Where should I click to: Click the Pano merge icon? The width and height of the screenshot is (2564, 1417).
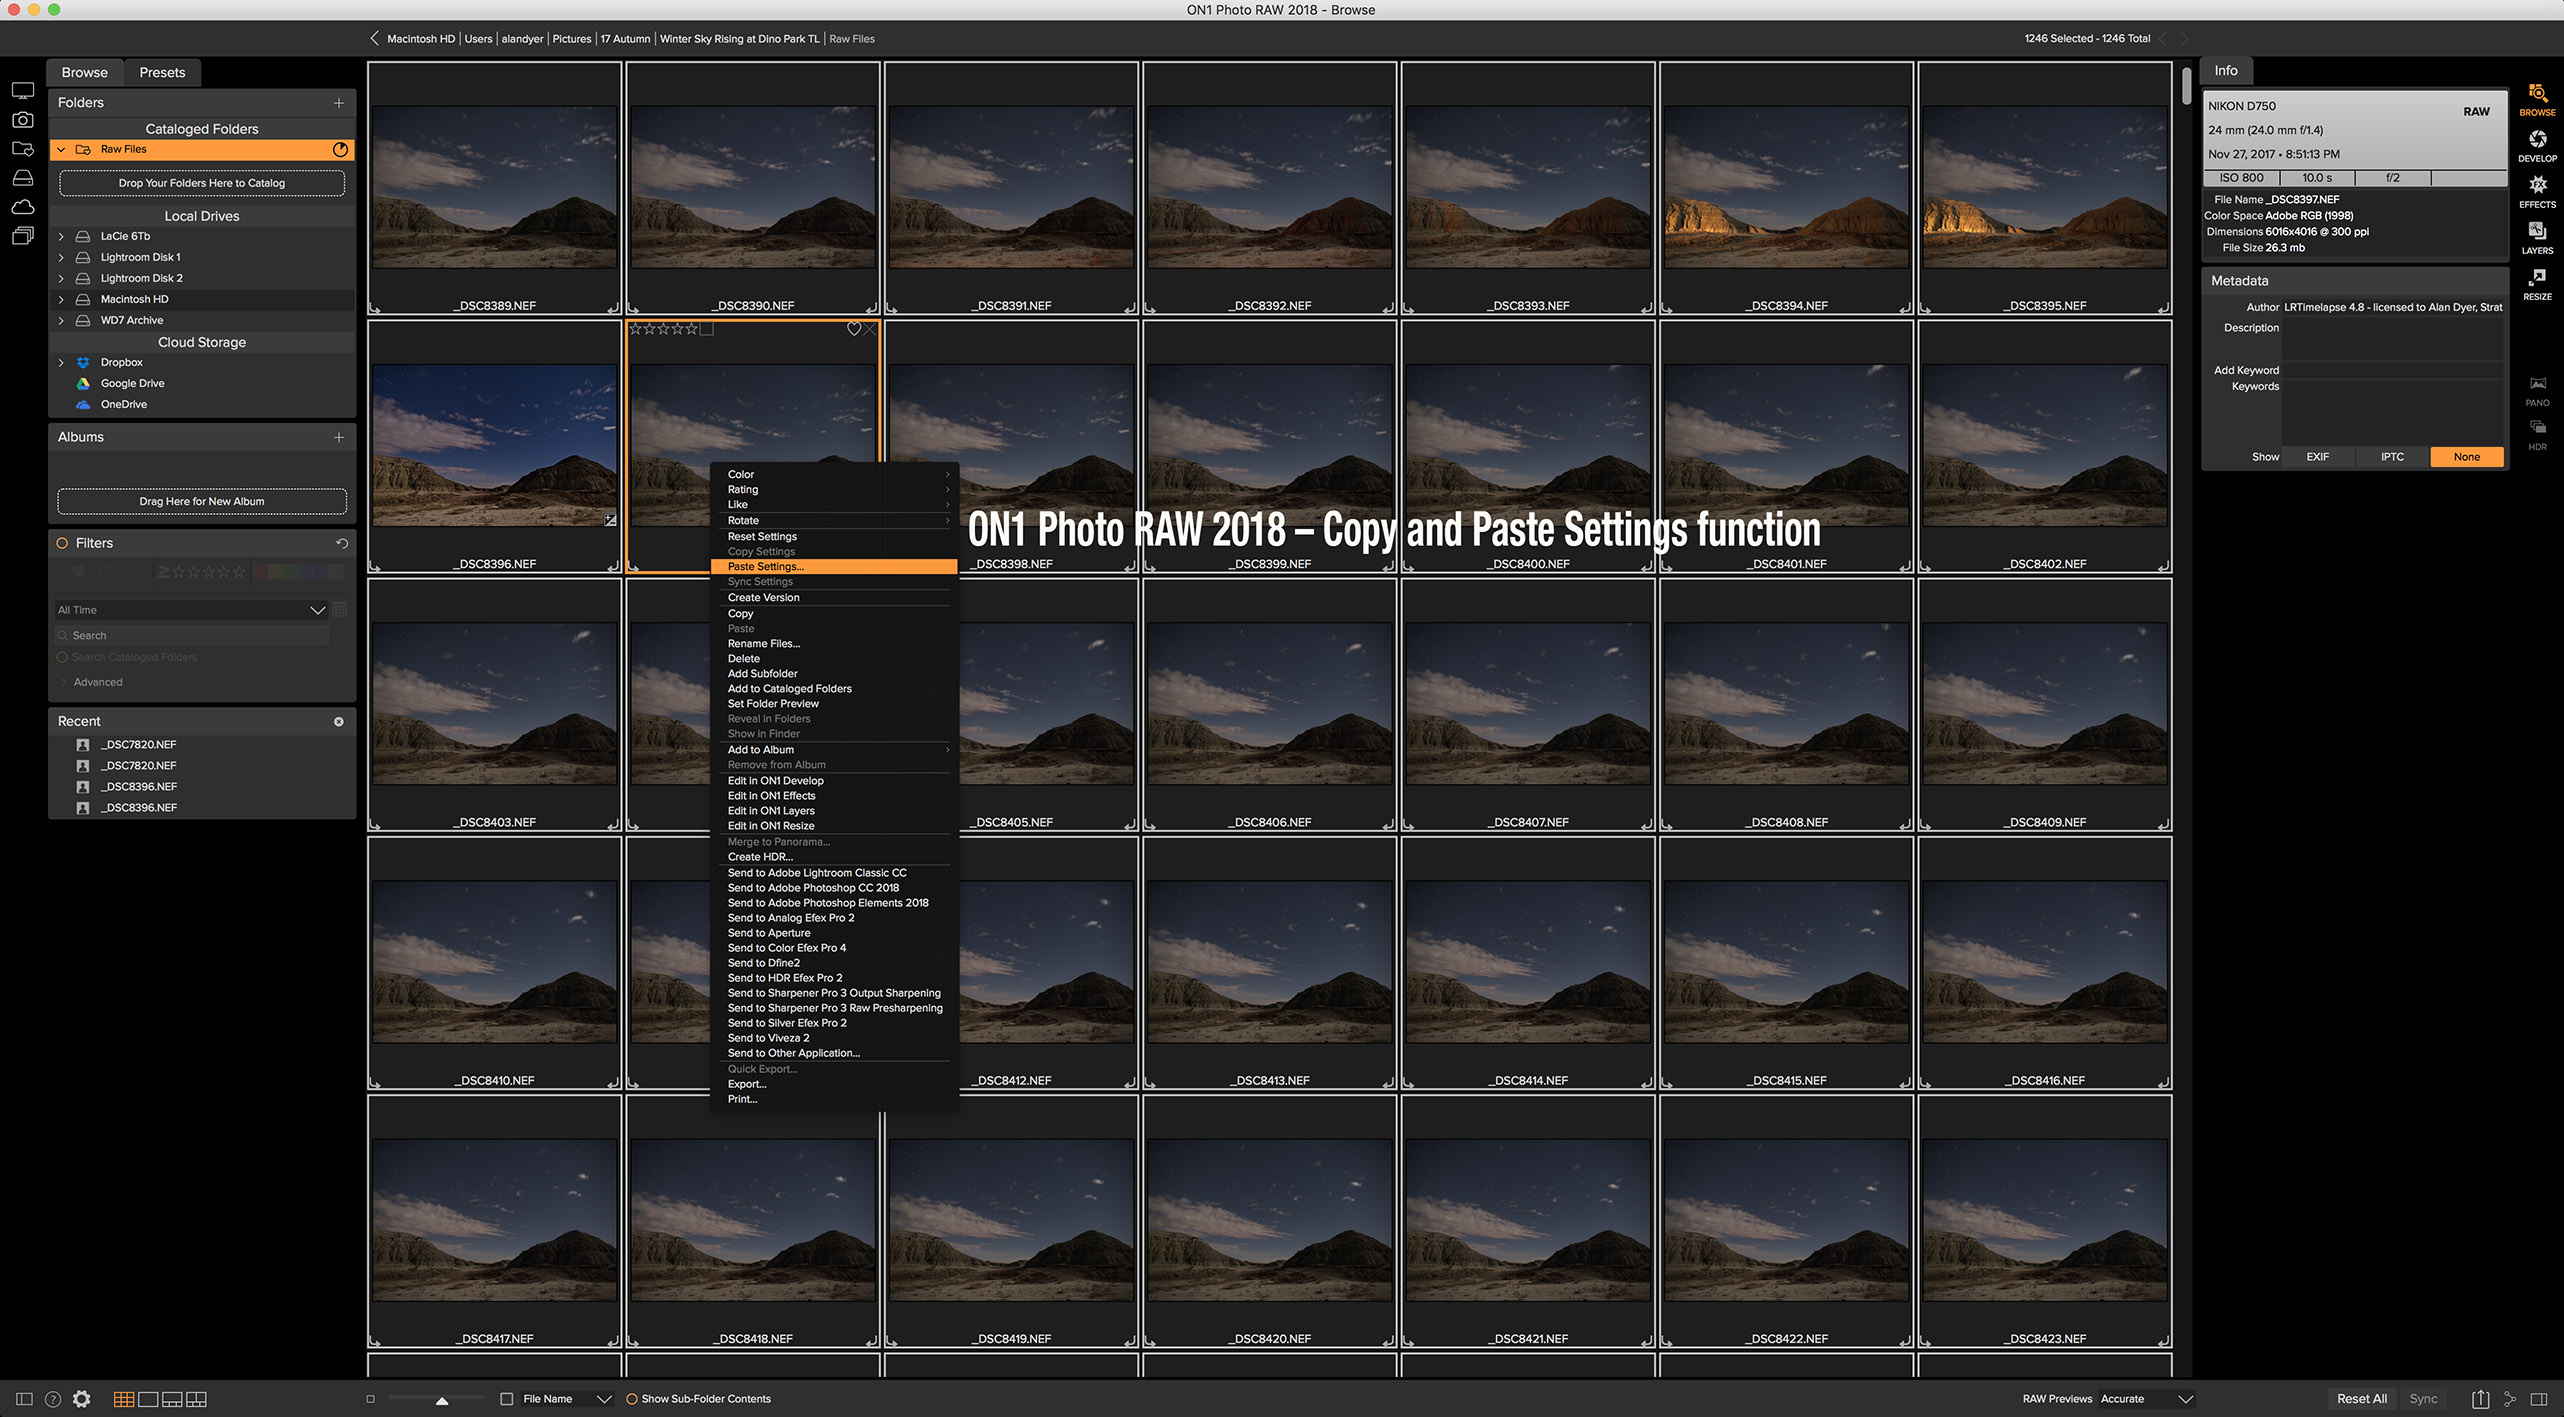click(x=2537, y=386)
